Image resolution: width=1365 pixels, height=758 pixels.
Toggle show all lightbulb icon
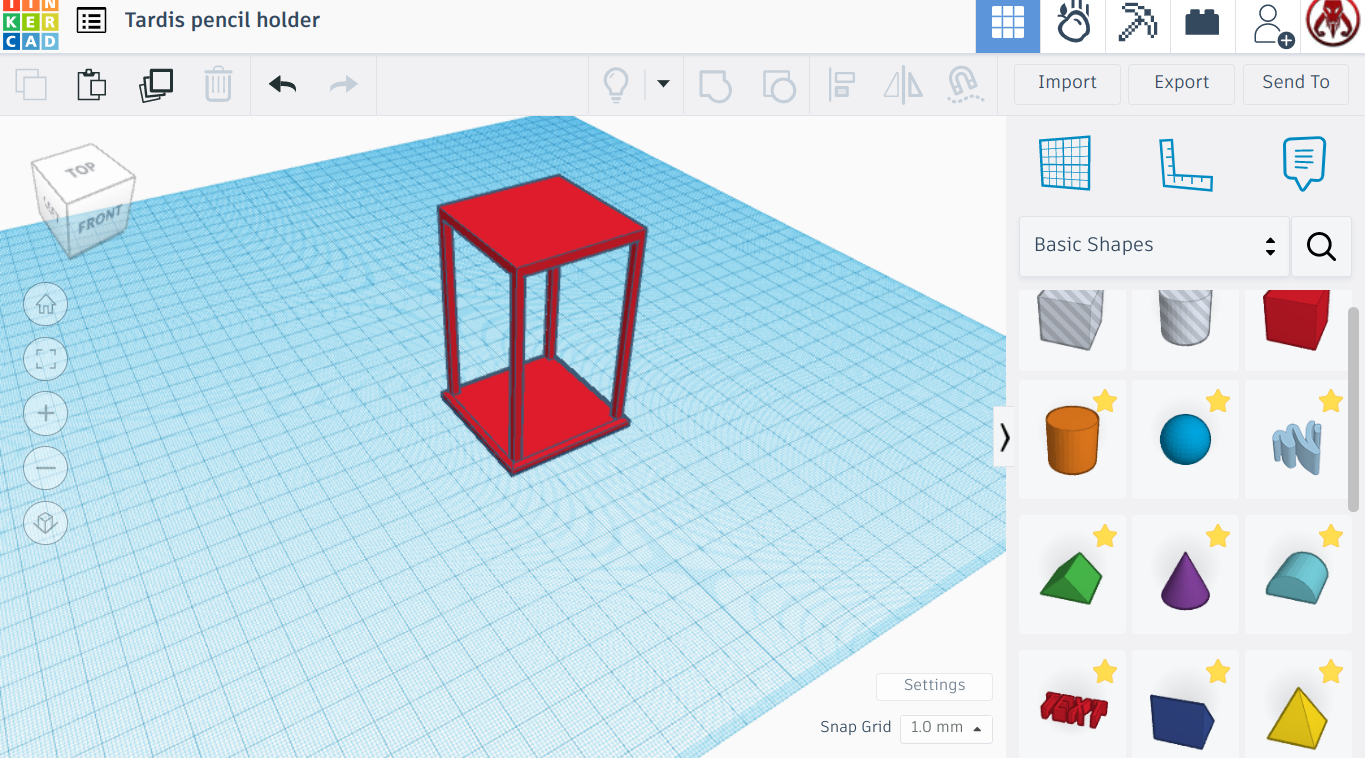click(616, 84)
